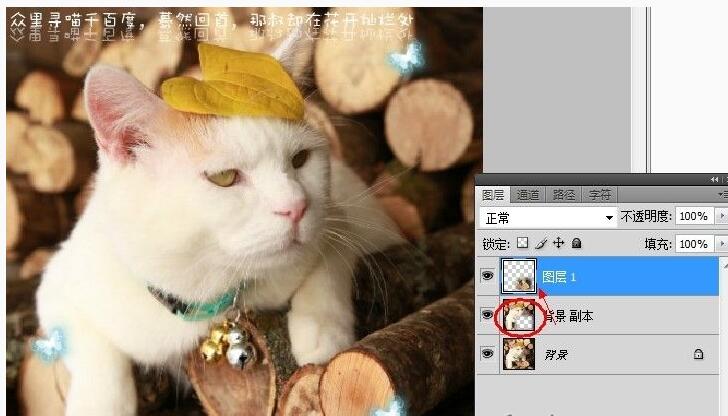Image resolution: width=728 pixels, height=416 pixels.
Task: Click the layer list scrollbar up arrow
Action: [725, 265]
